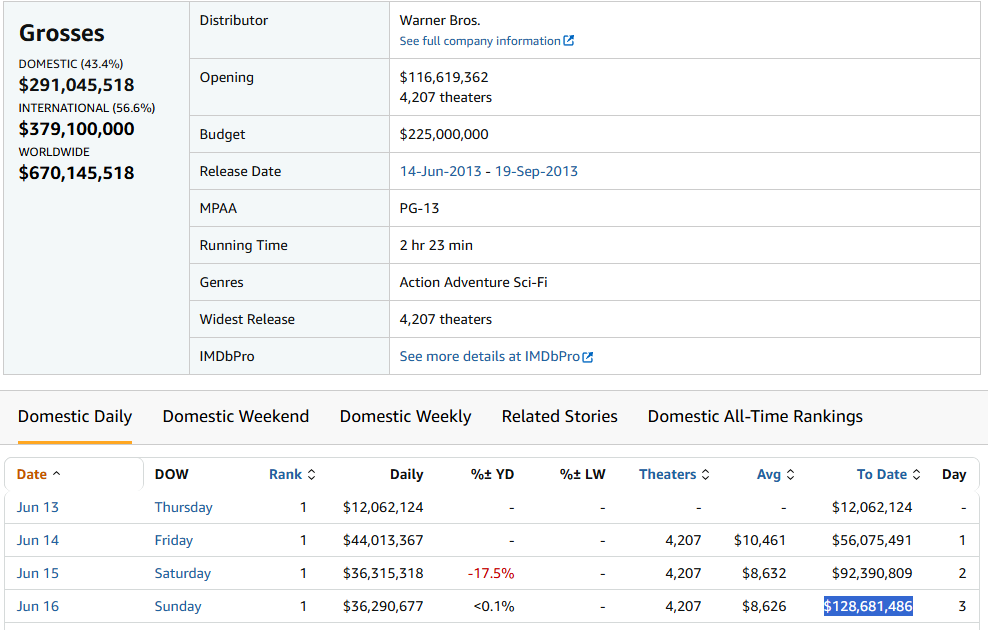Open the Jun 13 date link
This screenshot has height=630, width=988.
click(37, 507)
